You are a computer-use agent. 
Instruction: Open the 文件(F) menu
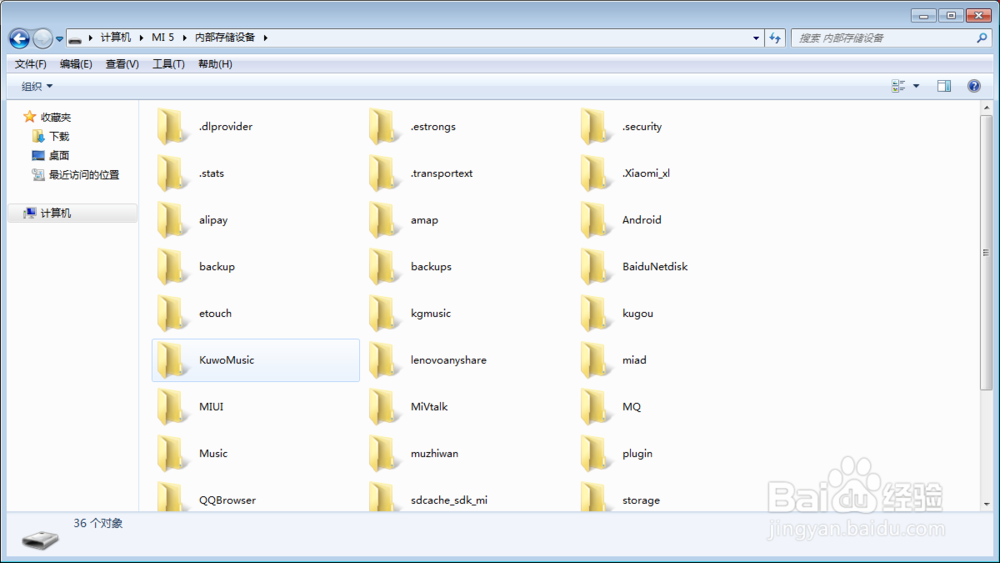point(31,64)
